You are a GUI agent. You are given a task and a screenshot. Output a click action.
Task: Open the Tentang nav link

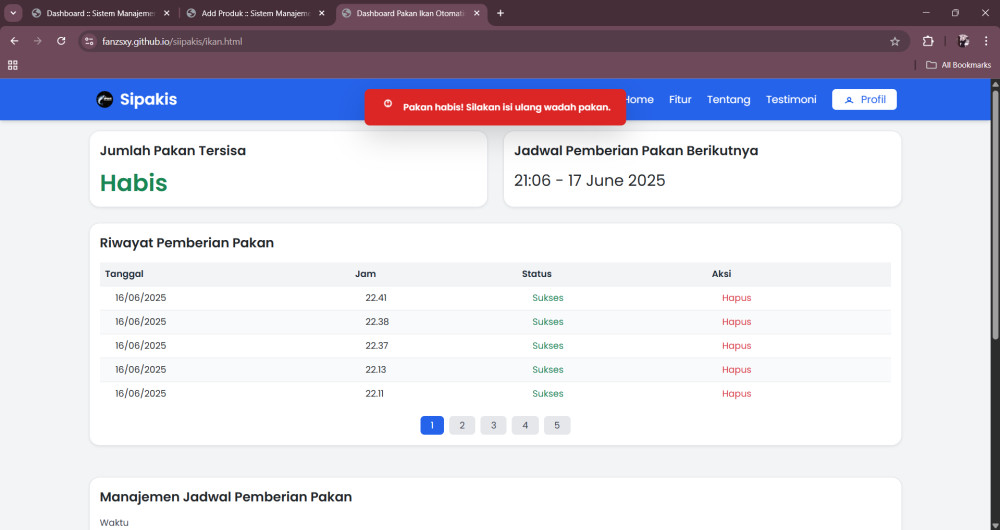pyautogui.click(x=728, y=99)
